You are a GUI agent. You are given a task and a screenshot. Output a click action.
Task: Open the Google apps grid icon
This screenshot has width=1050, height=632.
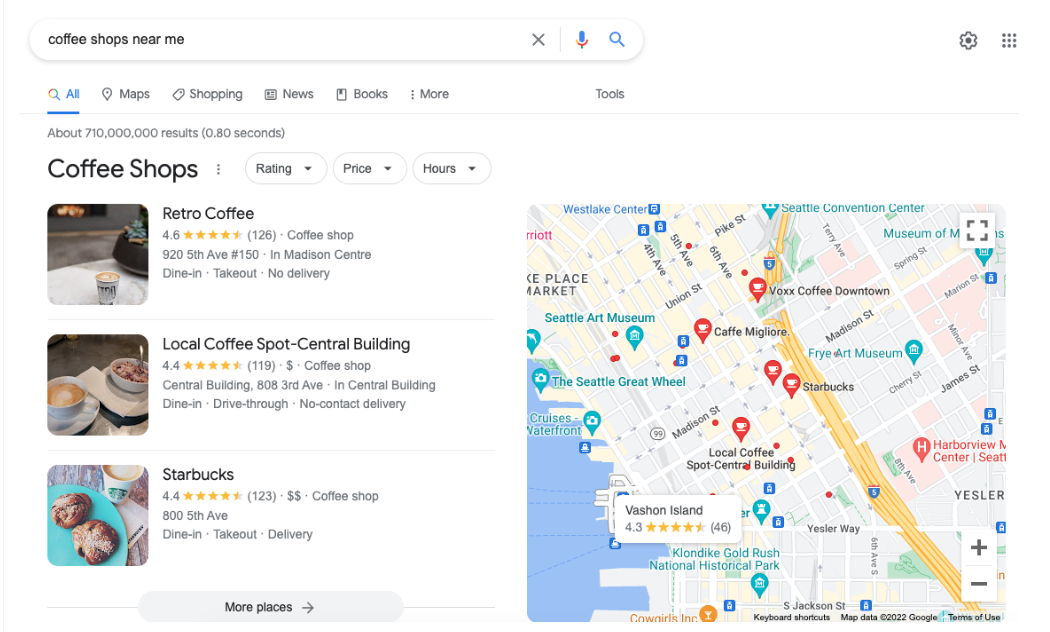point(1008,41)
